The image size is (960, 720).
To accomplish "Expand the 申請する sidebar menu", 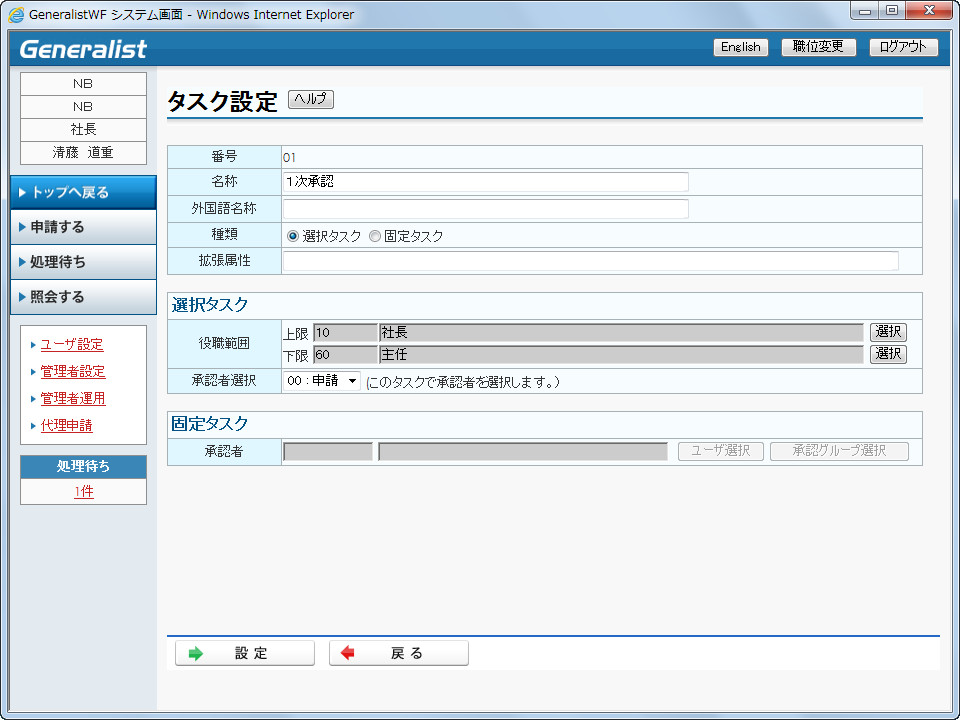I will point(84,227).
